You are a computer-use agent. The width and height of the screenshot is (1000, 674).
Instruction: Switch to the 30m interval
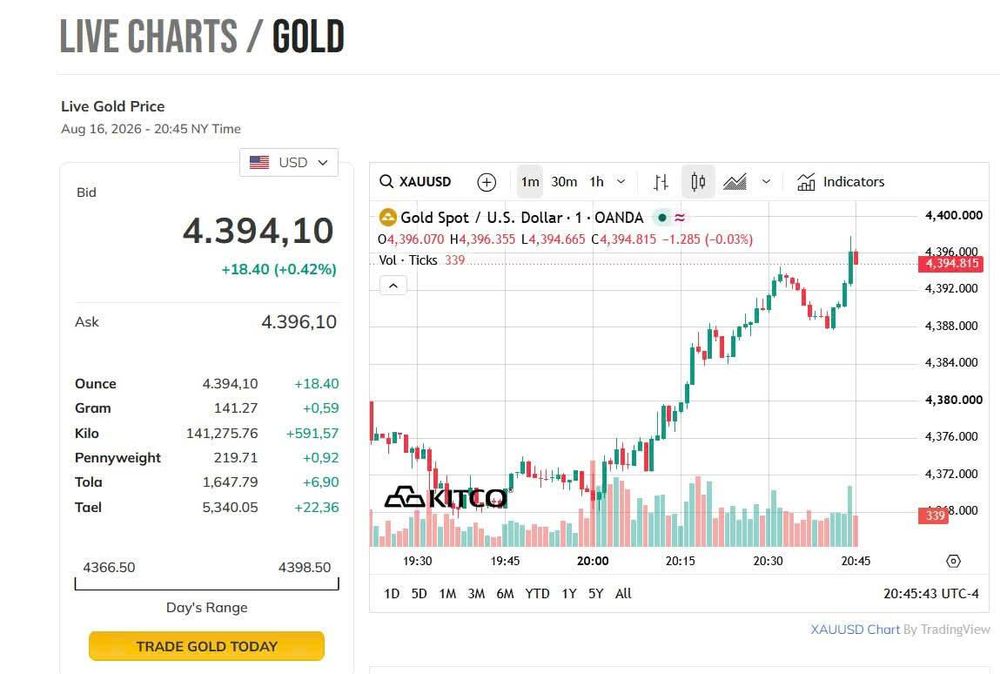tap(564, 182)
